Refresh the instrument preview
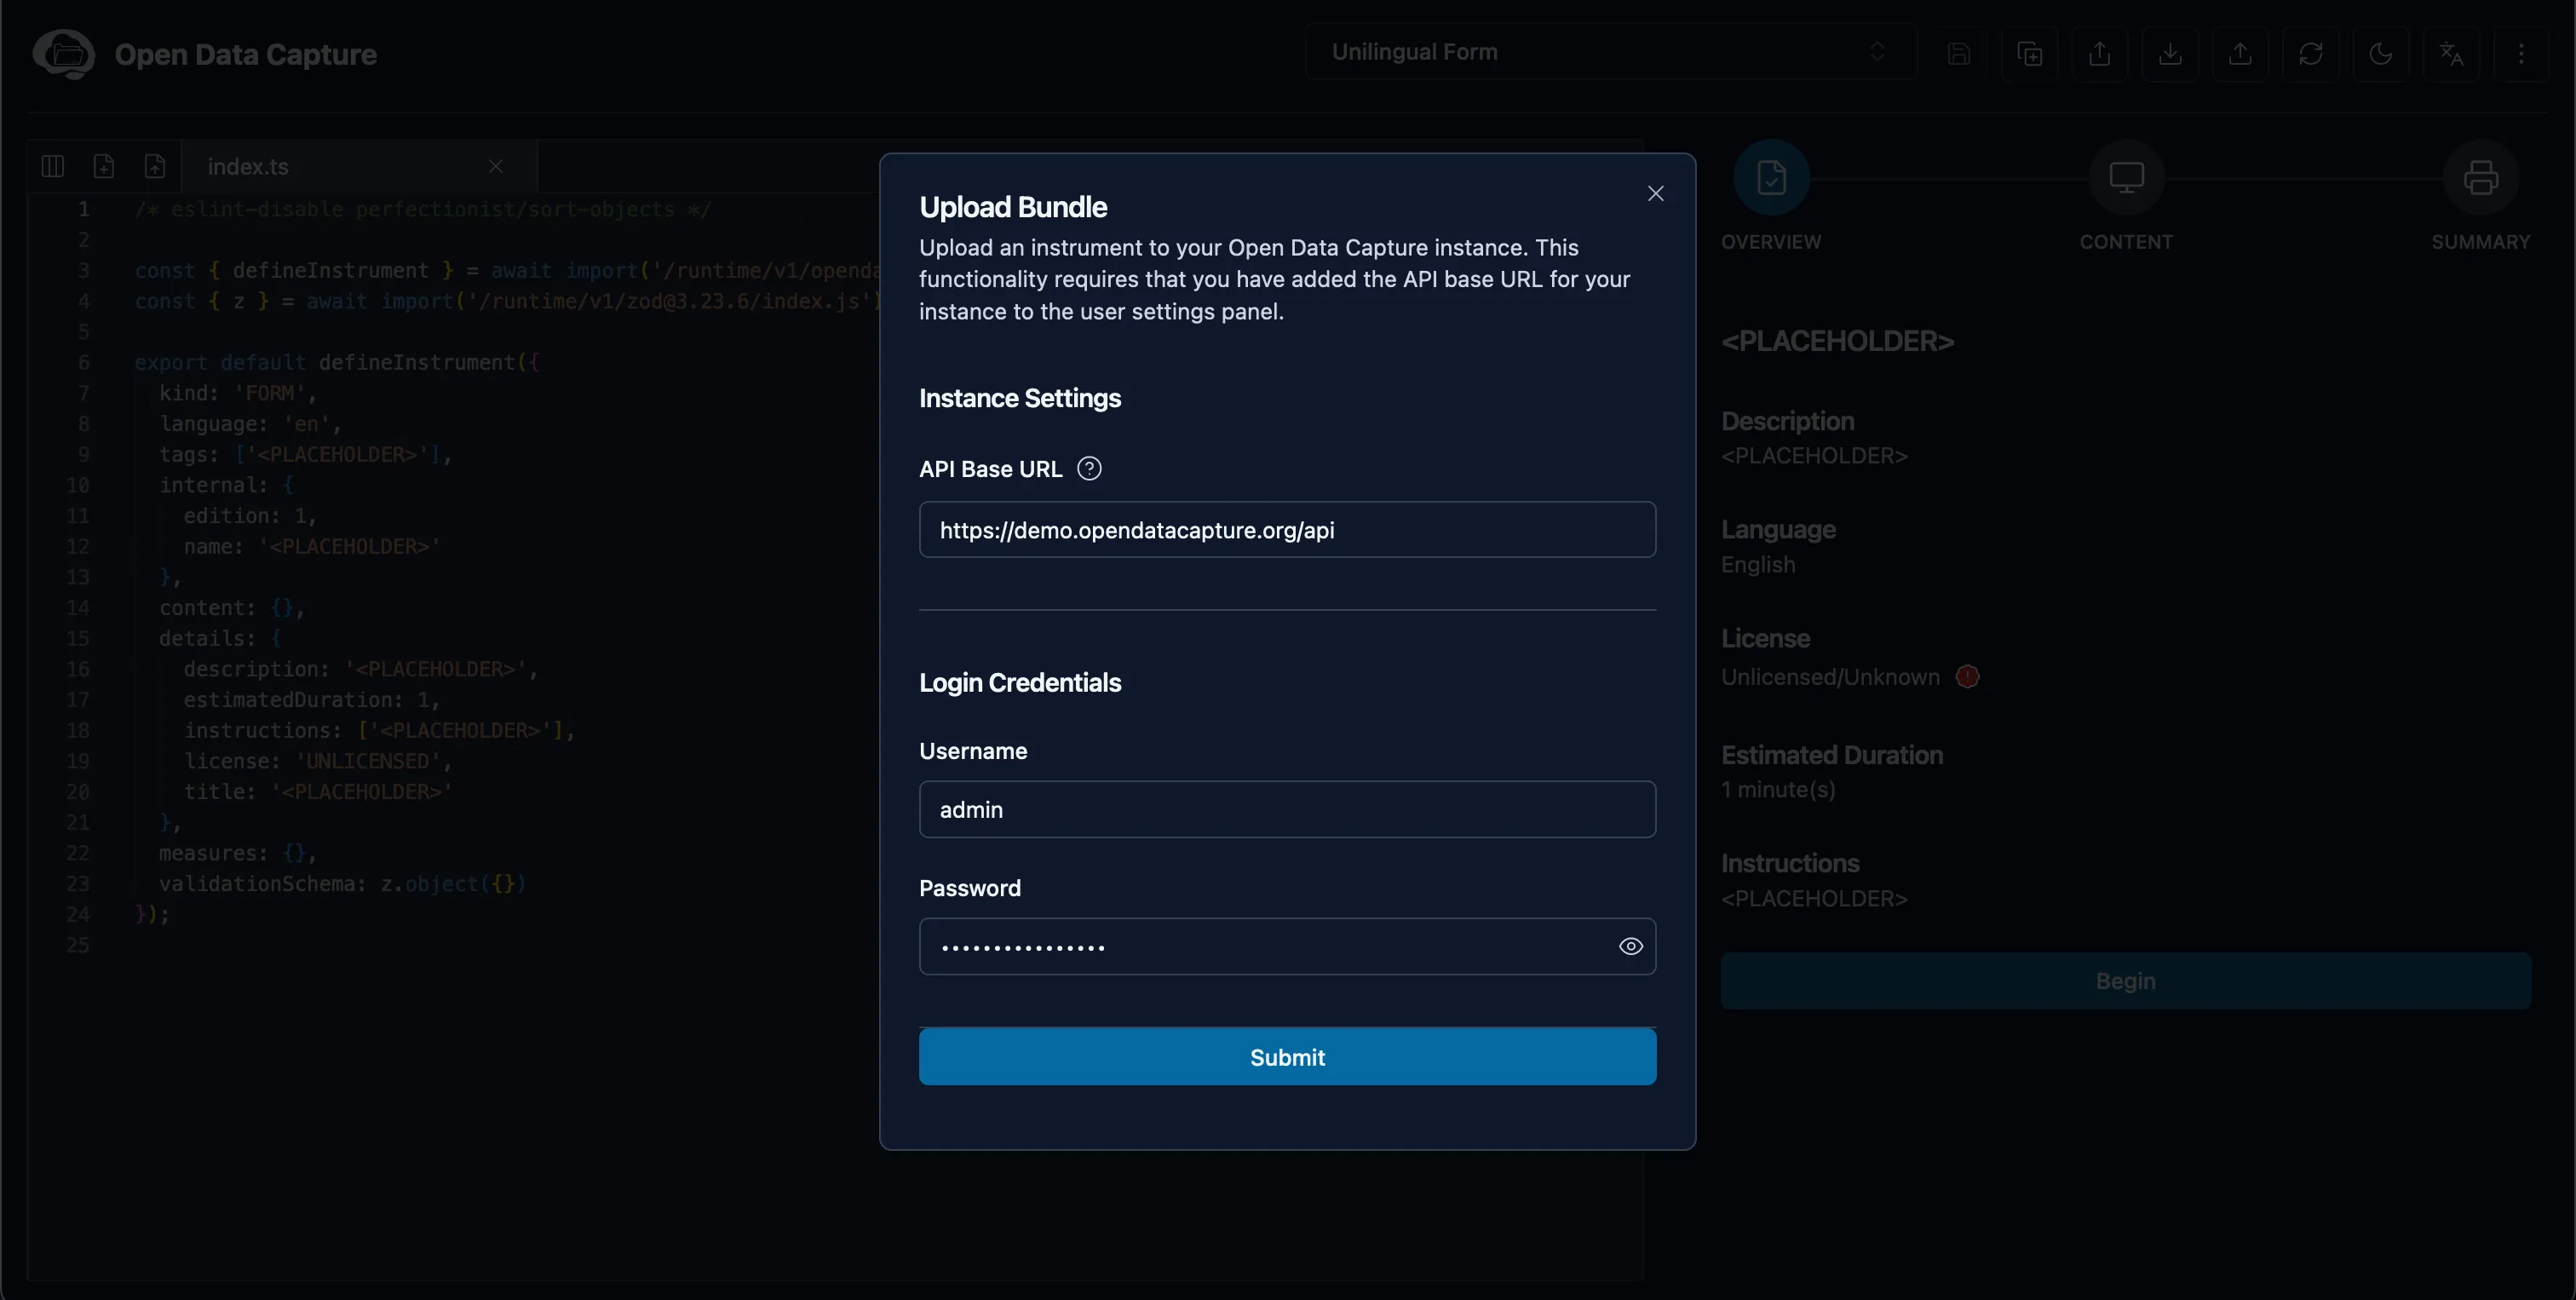The image size is (2576, 1300). coord(2312,53)
